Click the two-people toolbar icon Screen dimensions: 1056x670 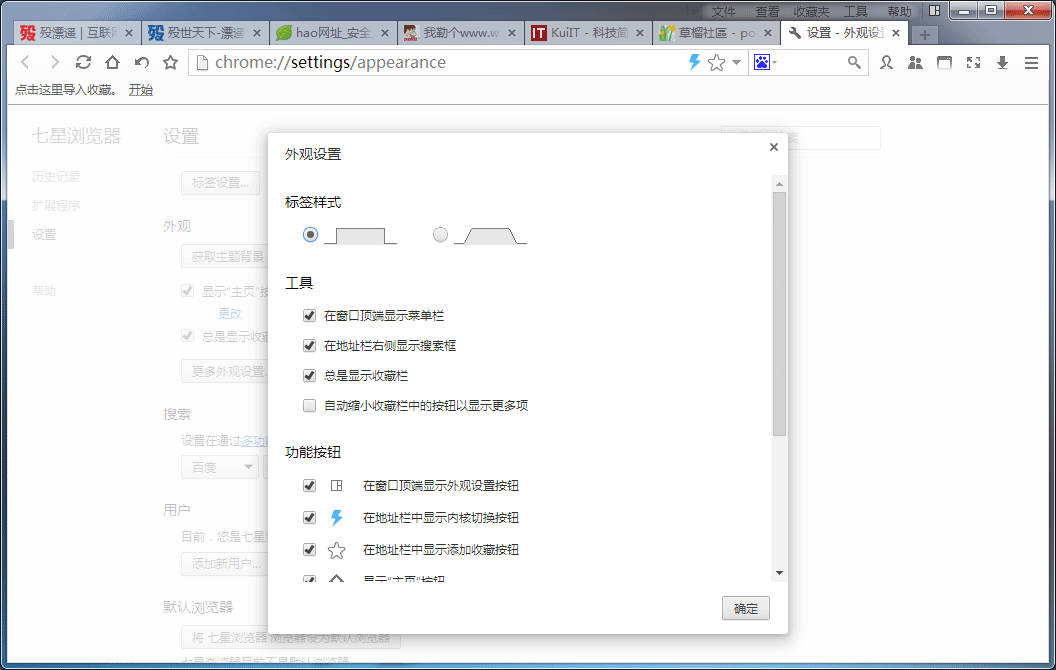915,63
